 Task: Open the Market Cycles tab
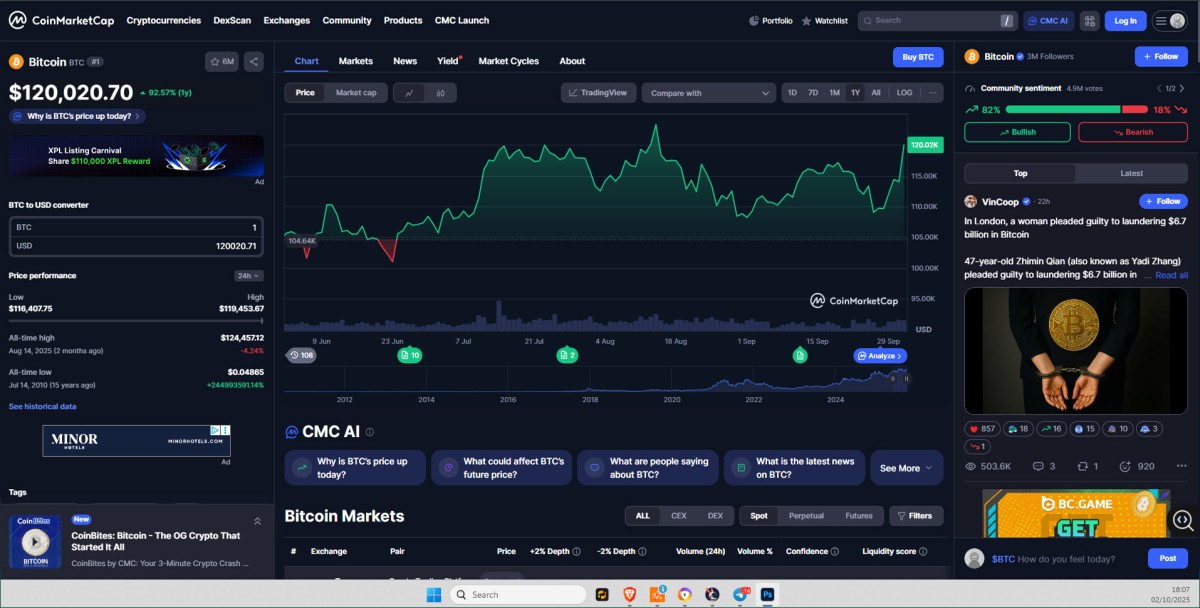pos(508,61)
